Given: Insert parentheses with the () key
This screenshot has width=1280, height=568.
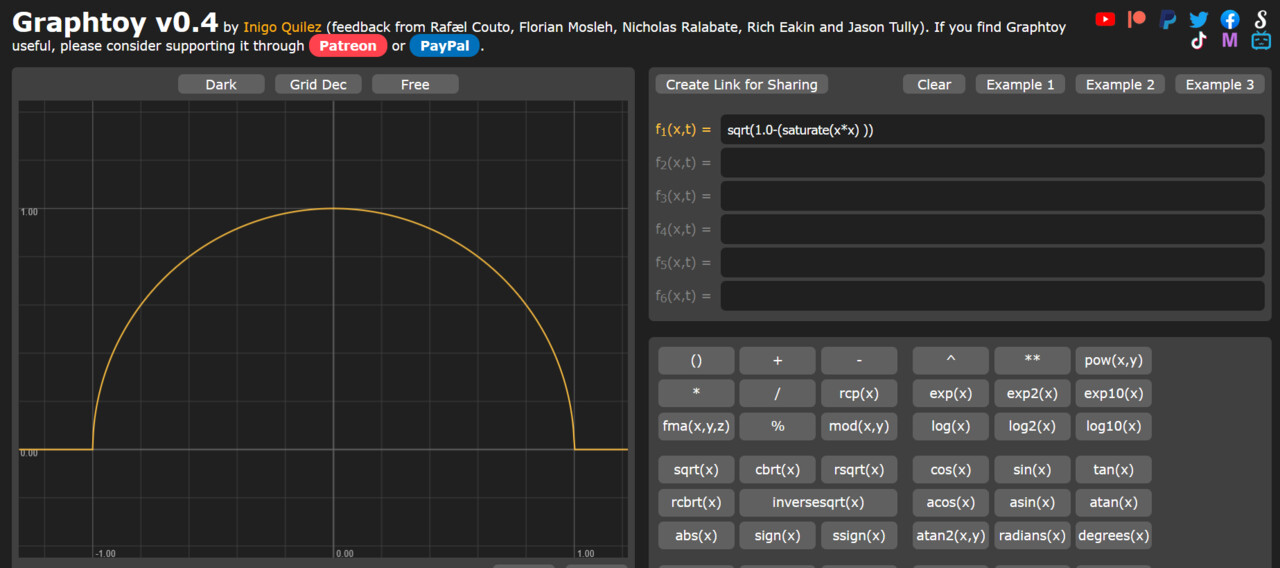Looking at the screenshot, I should (696, 360).
